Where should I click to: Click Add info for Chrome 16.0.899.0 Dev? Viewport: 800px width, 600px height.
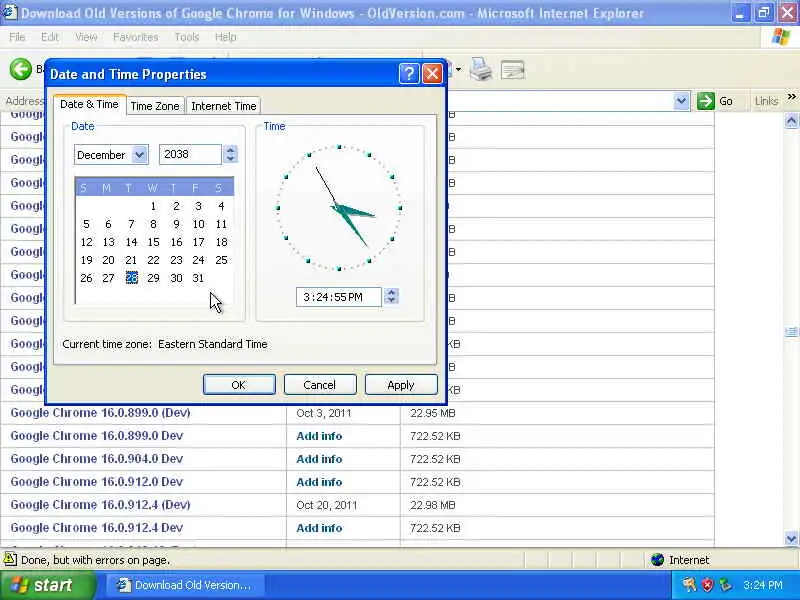(x=319, y=436)
